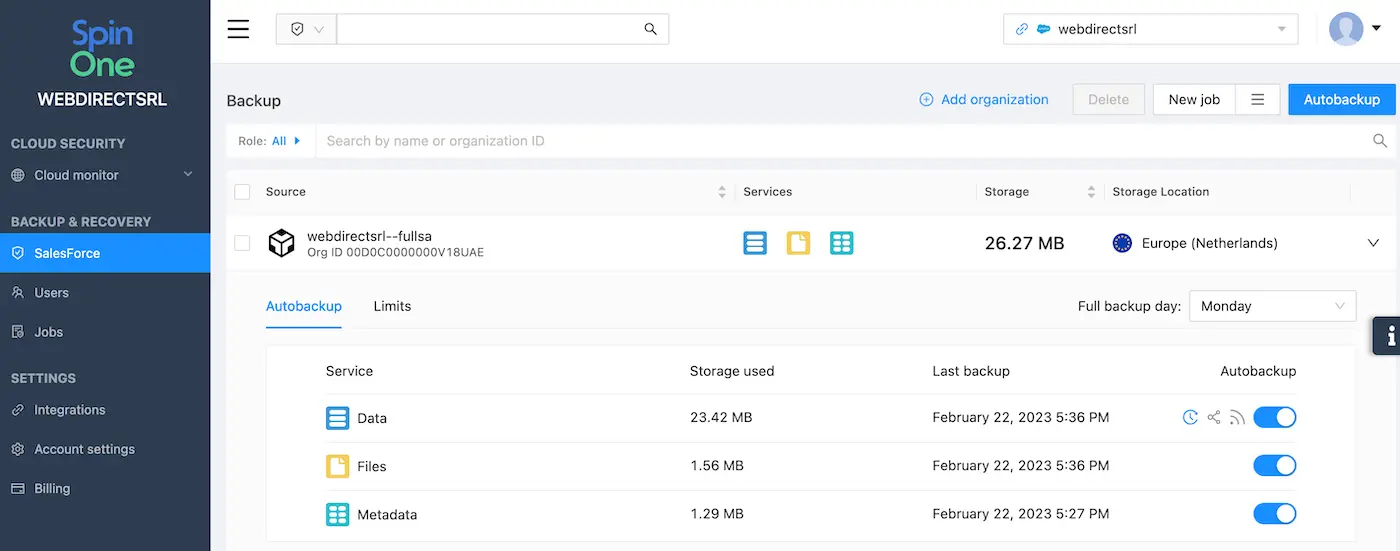Sort the Source column
Image resolution: width=1400 pixels, height=551 pixels.
click(722, 192)
